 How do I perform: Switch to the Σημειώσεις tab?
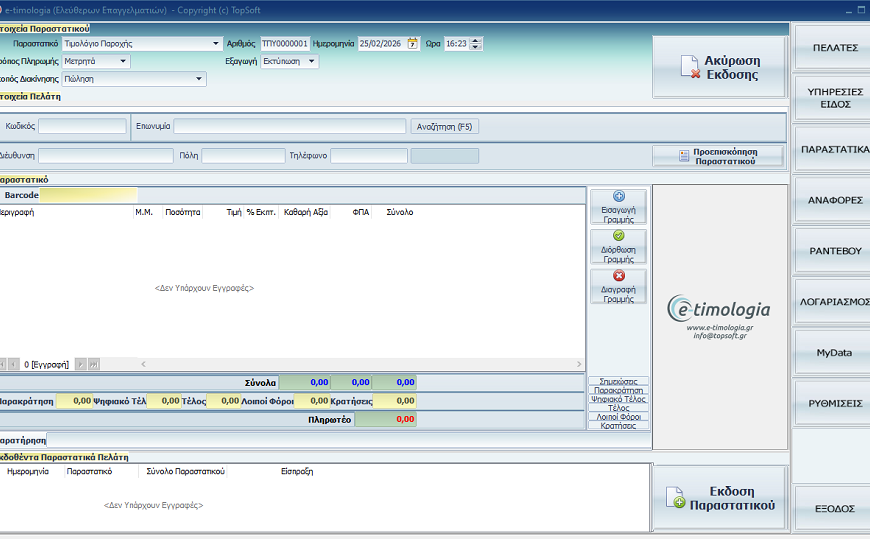coord(618,381)
